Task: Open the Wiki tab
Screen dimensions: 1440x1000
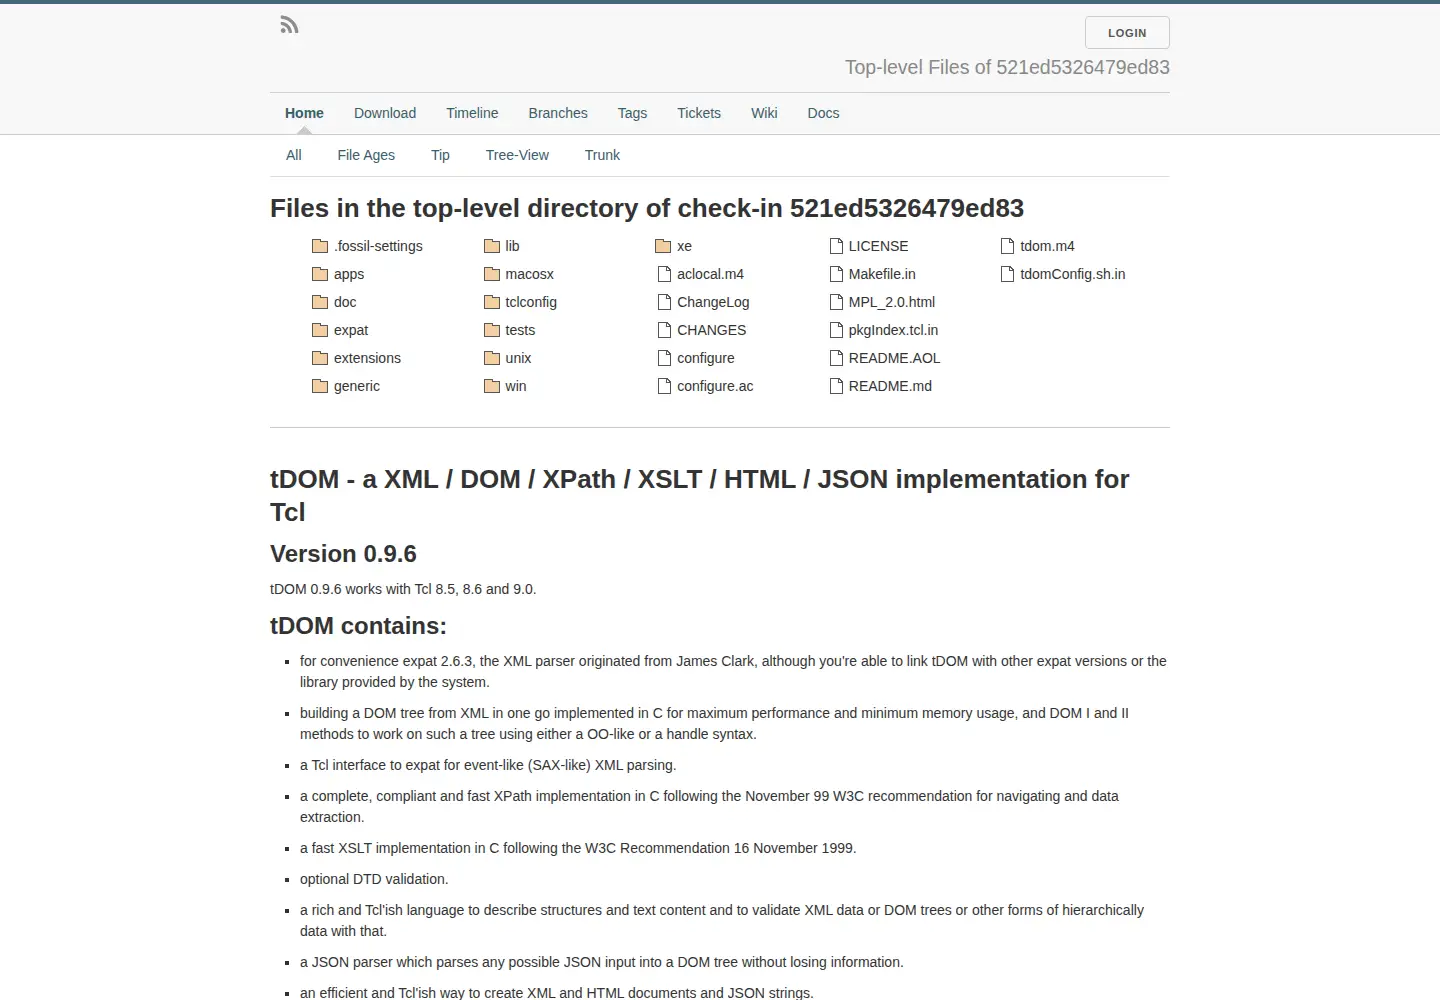Action: pyautogui.click(x=764, y=113)
